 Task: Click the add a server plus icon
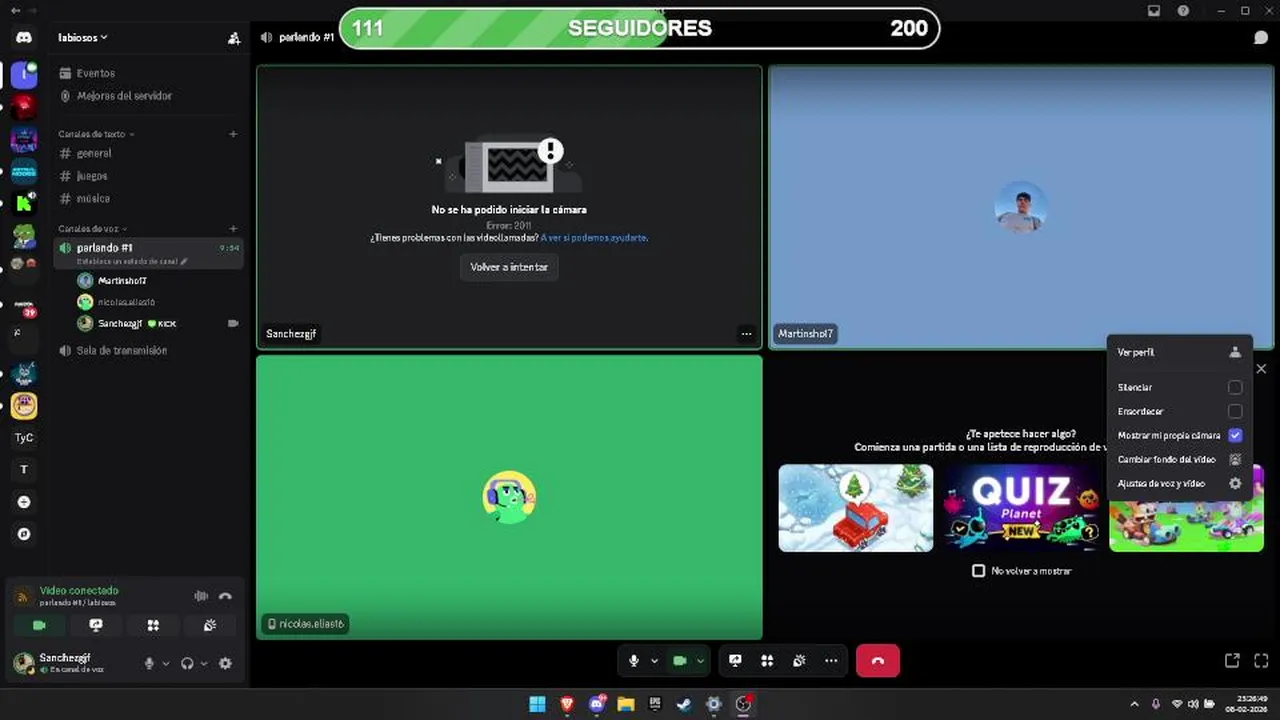click(24, 502)
